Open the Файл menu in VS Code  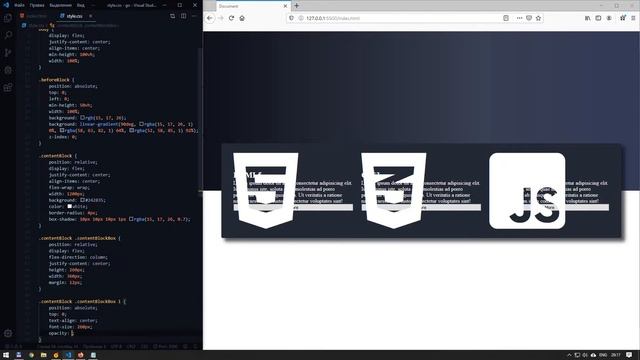click(x=19, y=5)
